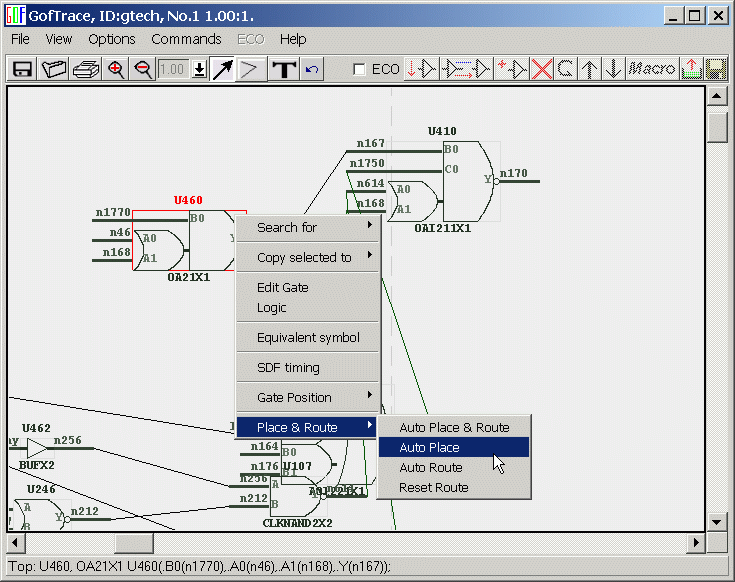Image resolution: width=735 pixels, height=582 pixels.
Task: Select the Text tool icon
Action: (x=285, y=69)
